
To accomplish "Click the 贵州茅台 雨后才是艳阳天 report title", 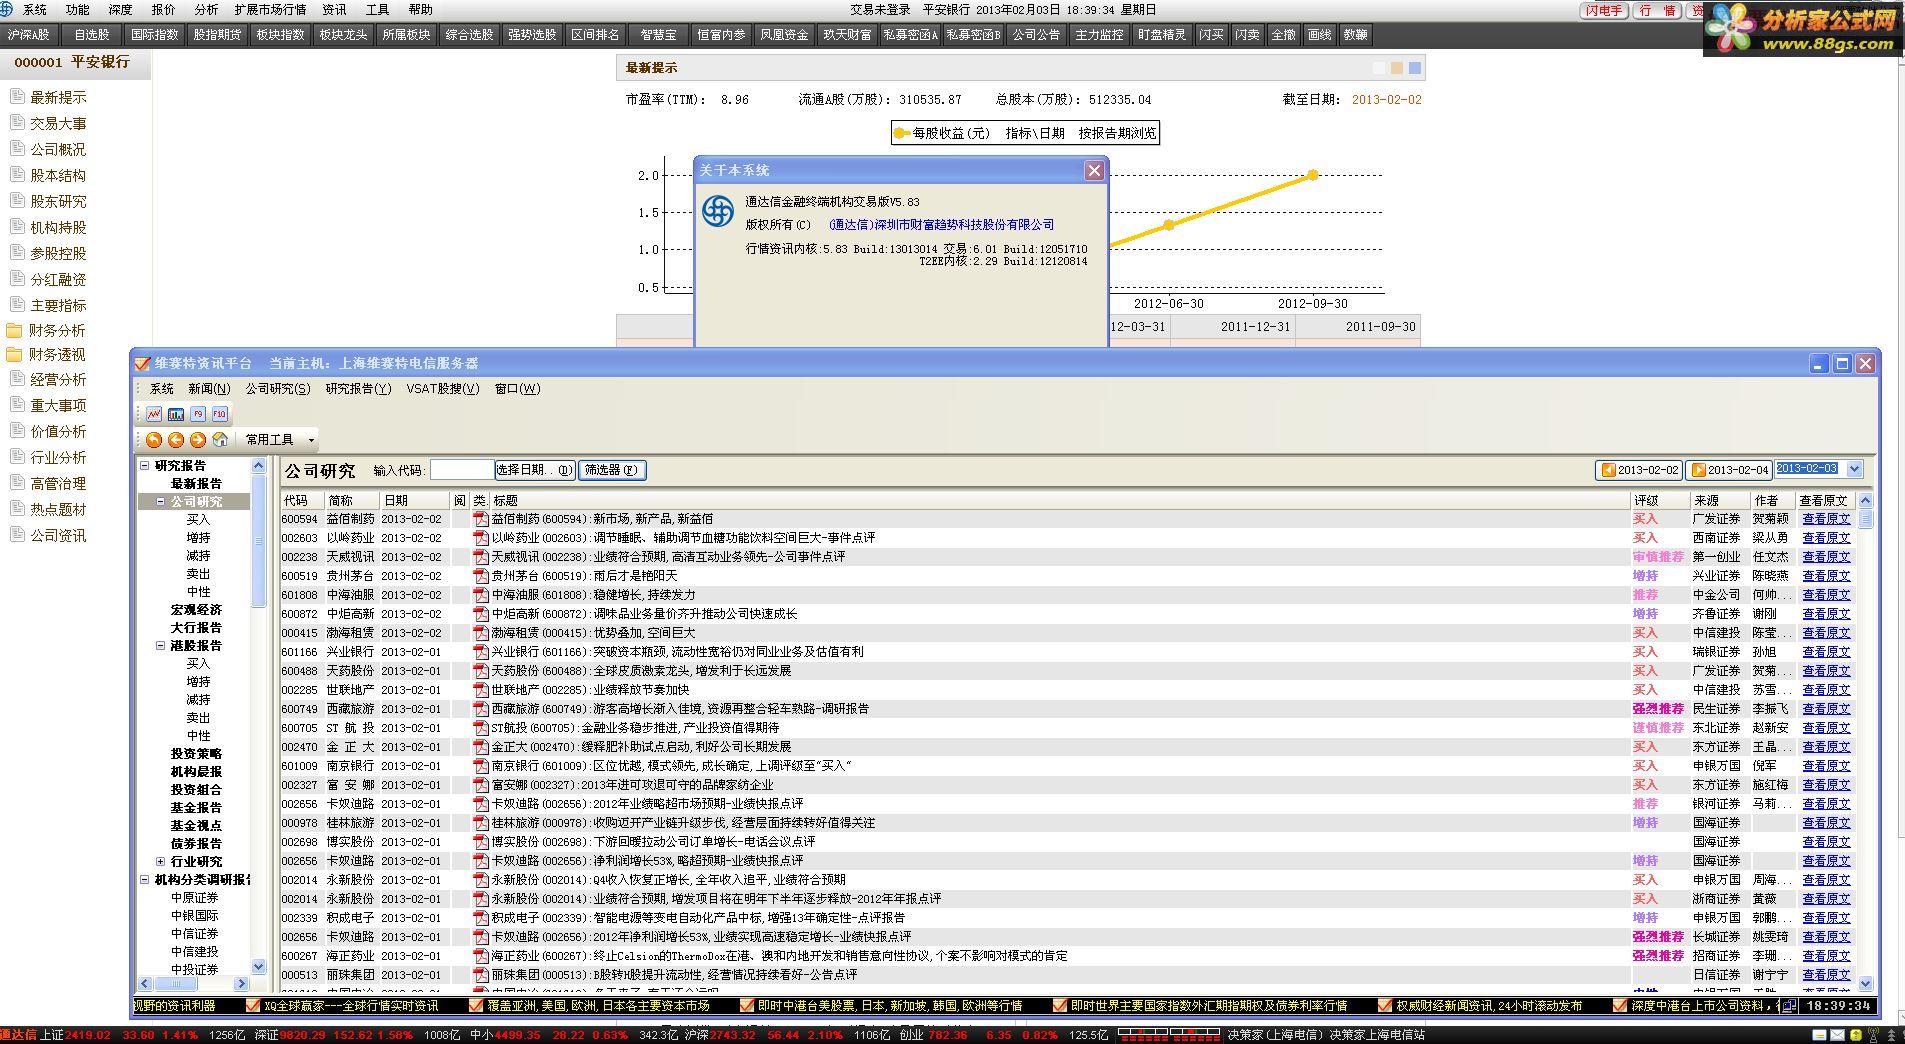I will [585, 576].
